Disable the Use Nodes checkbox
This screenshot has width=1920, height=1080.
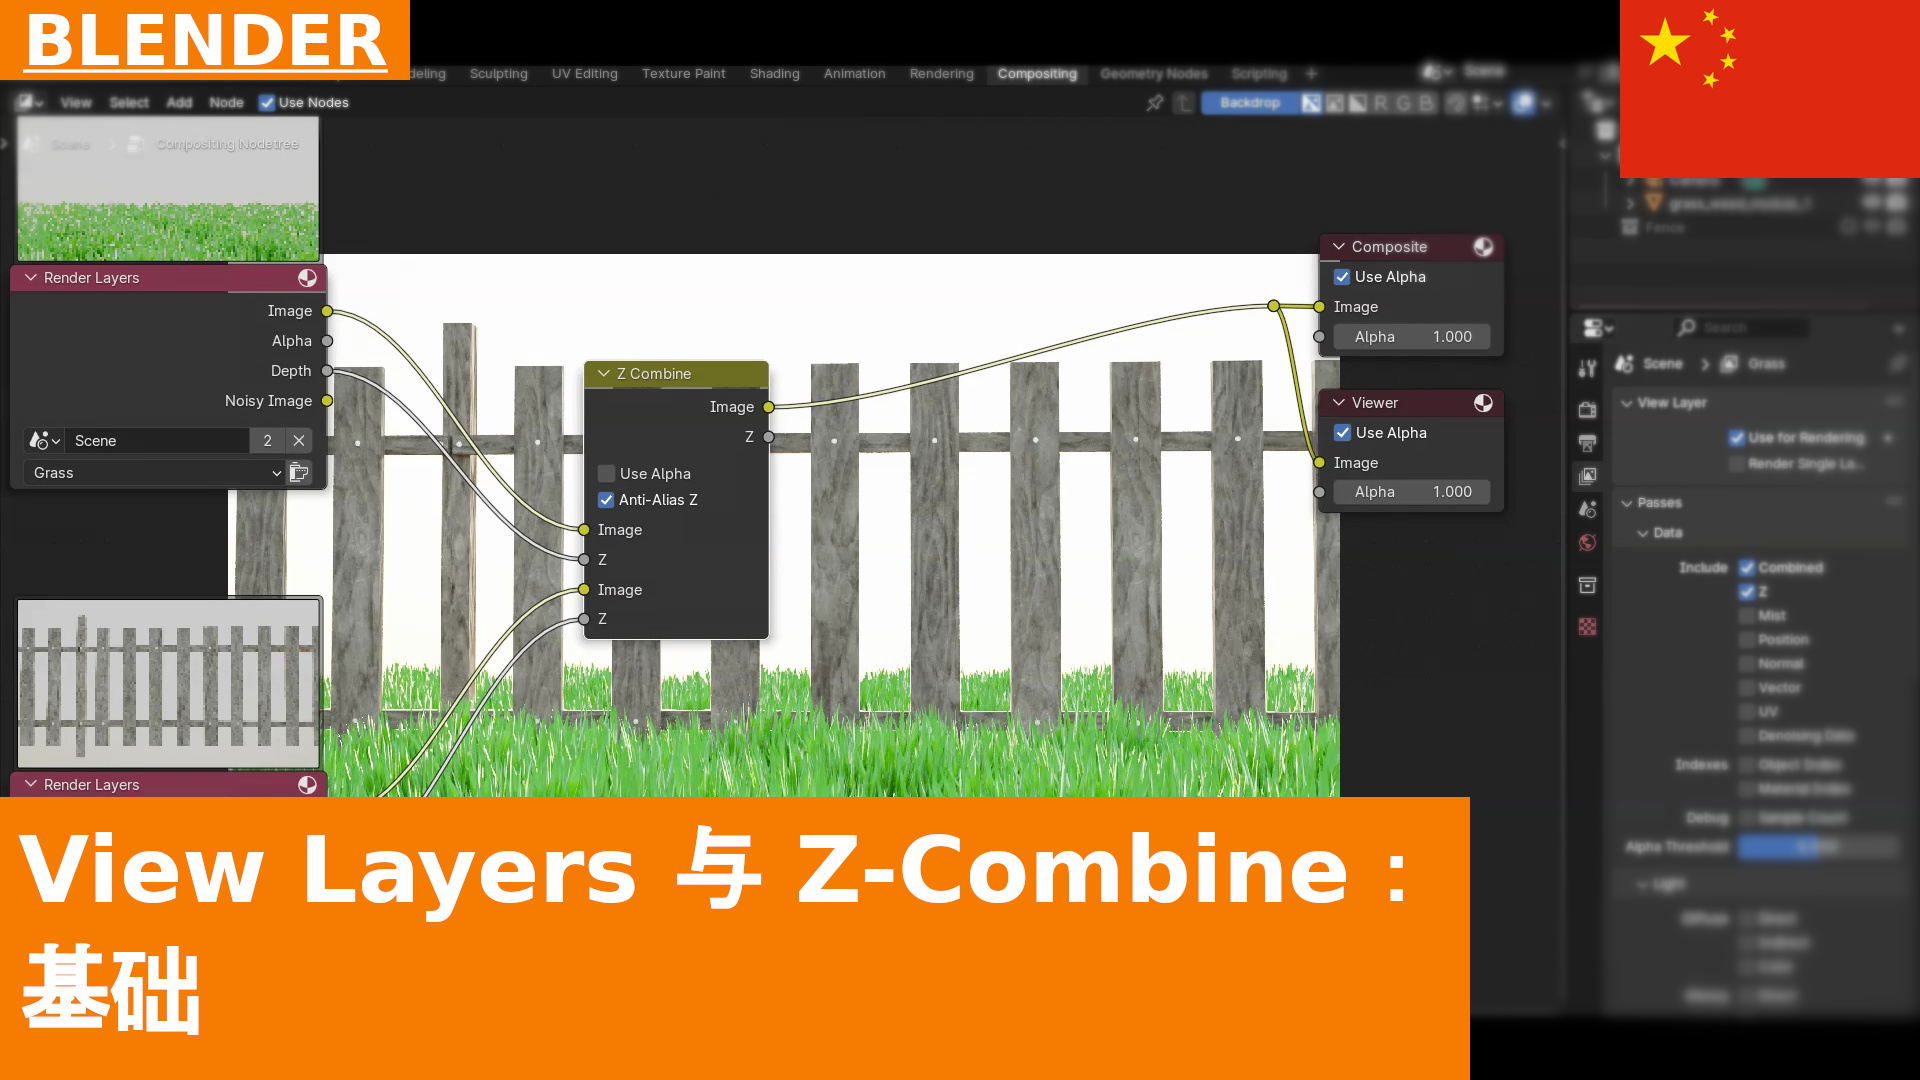267,103
